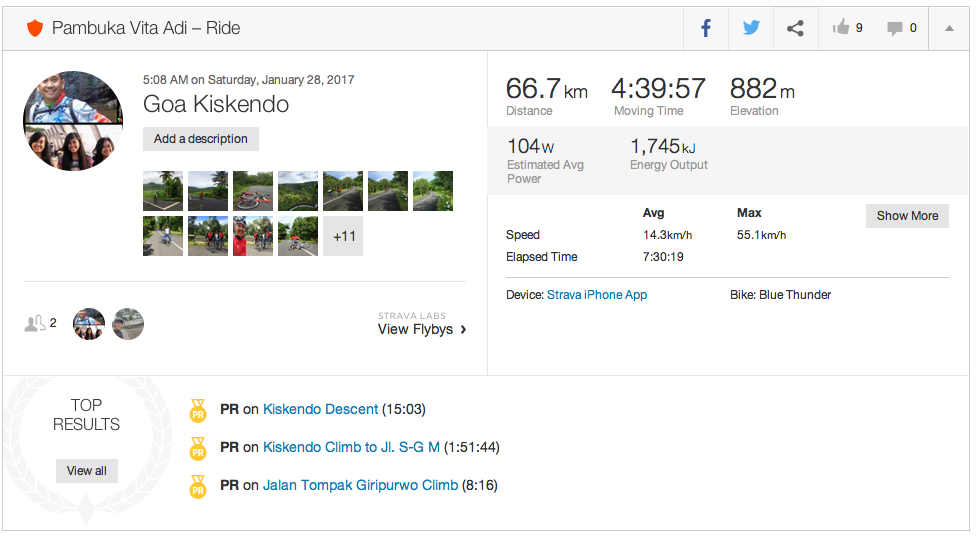
Task: Collapse the header with up arrow
Action: coord(948,28)
